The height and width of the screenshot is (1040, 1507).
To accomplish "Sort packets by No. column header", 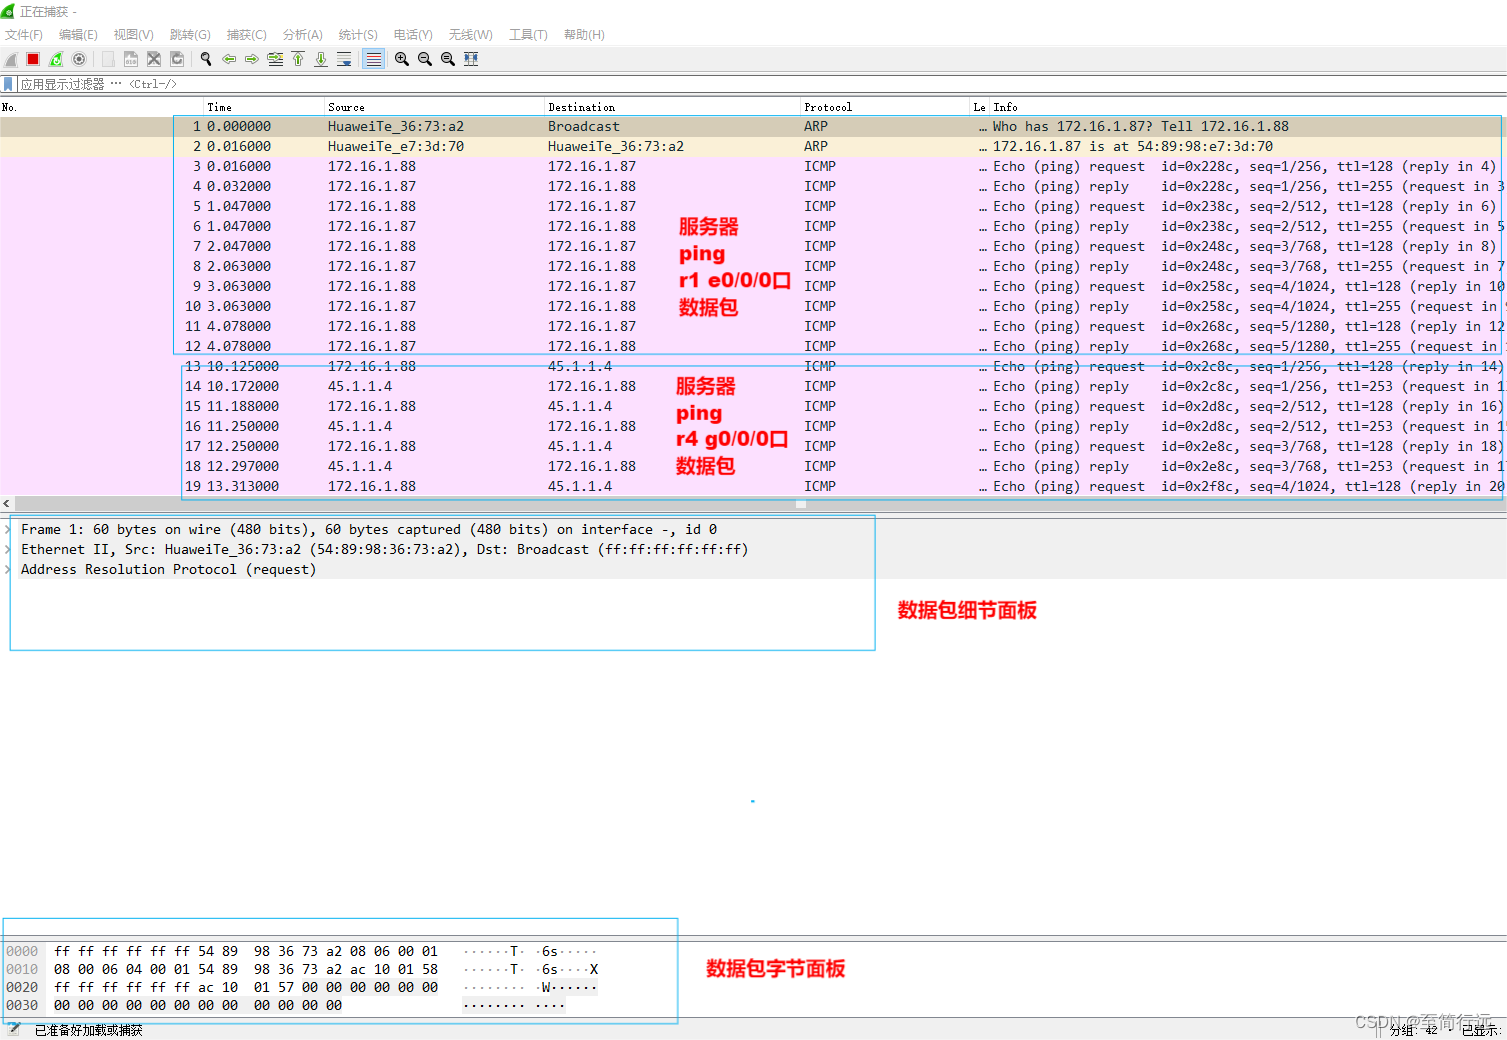I will coord(102,107).
